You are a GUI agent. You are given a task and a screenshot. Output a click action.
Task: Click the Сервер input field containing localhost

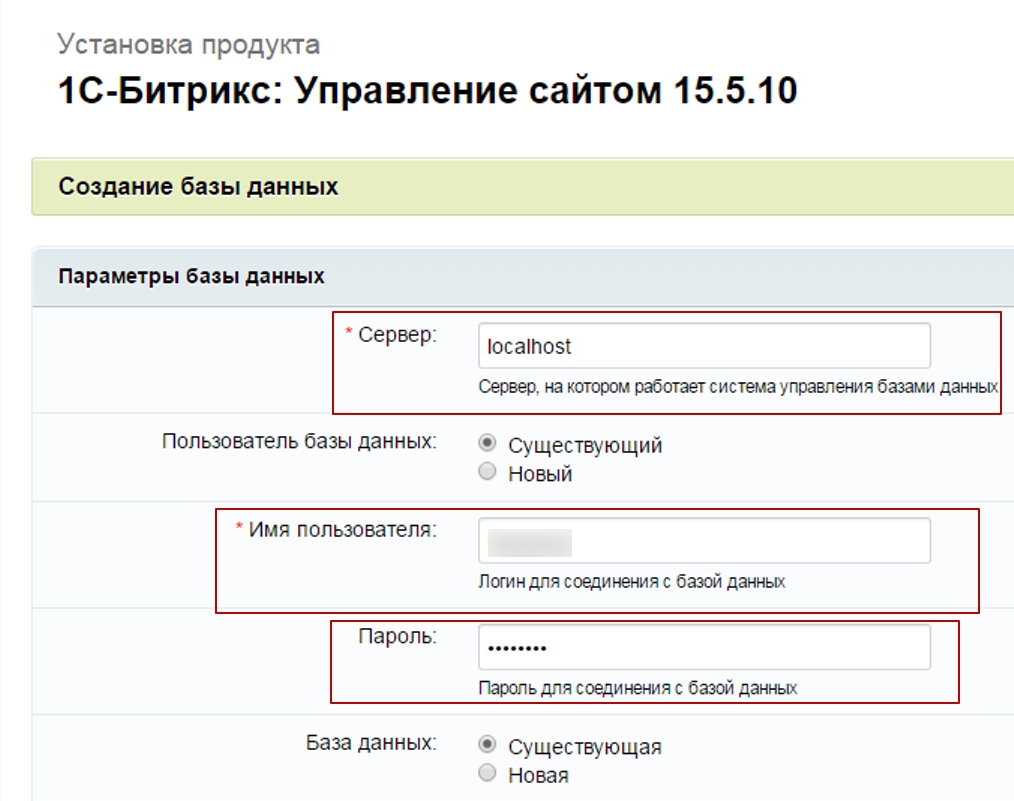click(x=704, y=346)
